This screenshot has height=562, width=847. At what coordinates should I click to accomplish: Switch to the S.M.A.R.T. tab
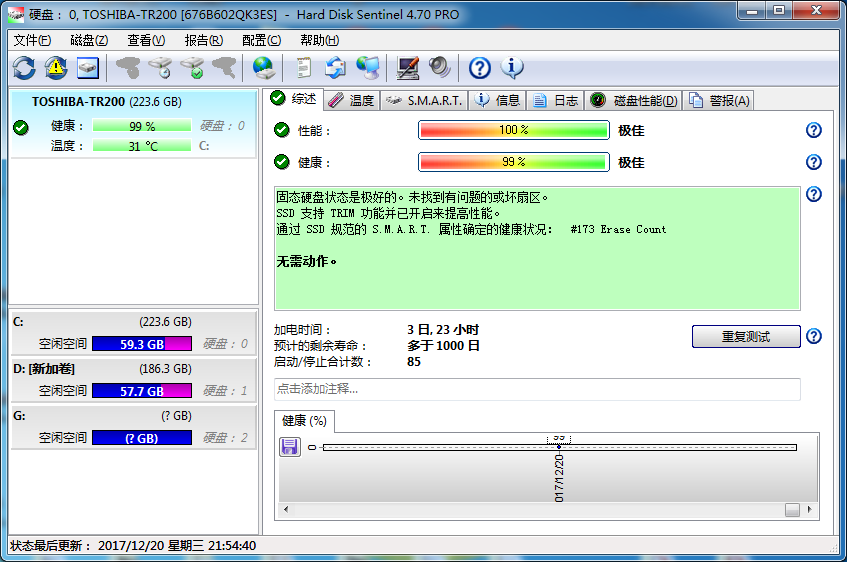click(x=424, y=101)
